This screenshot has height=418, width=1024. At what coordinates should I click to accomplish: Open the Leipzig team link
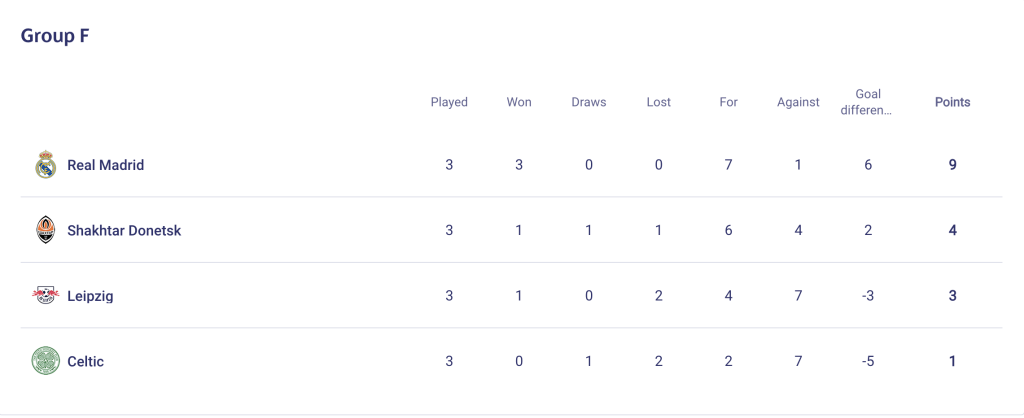90,296
